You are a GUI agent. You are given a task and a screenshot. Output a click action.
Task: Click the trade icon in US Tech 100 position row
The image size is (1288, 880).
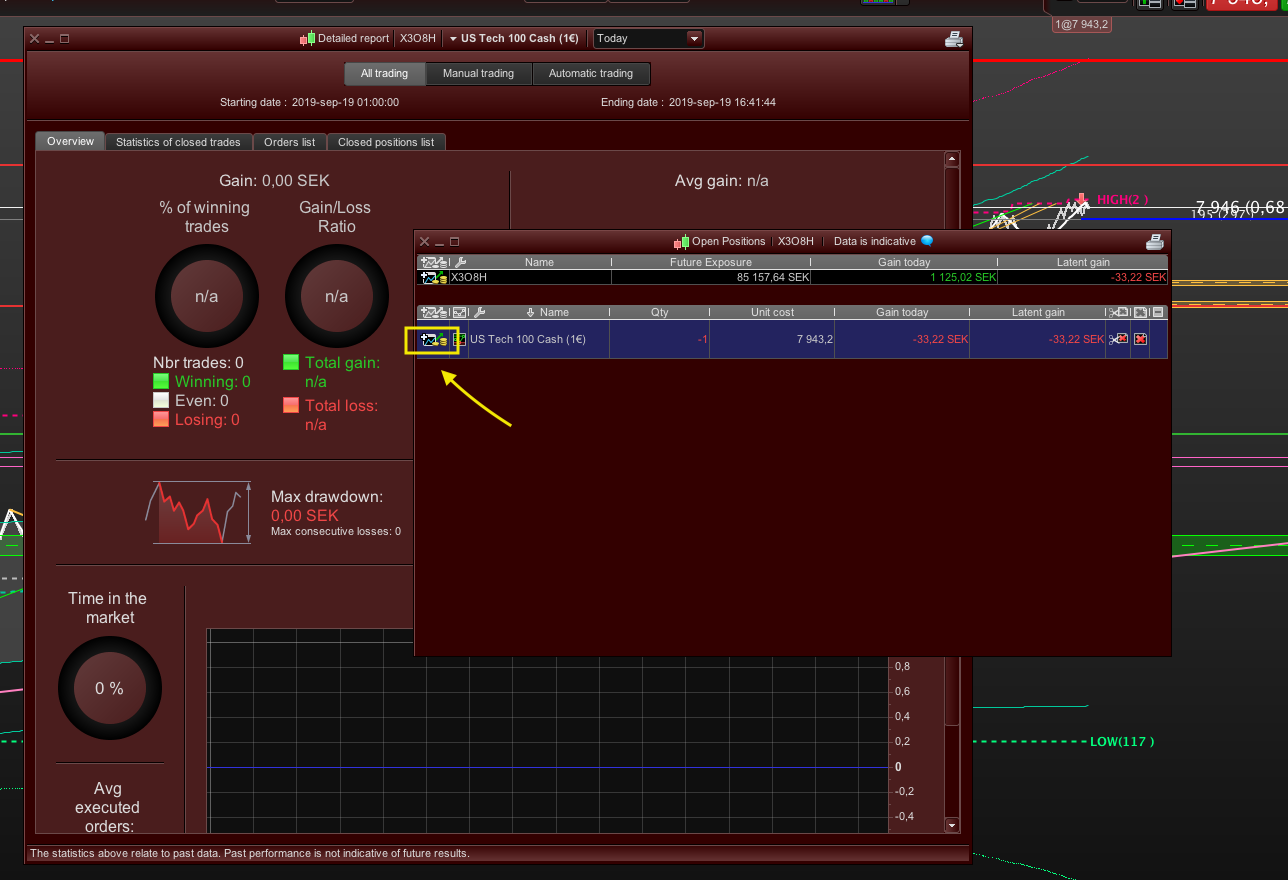(434, 340)
